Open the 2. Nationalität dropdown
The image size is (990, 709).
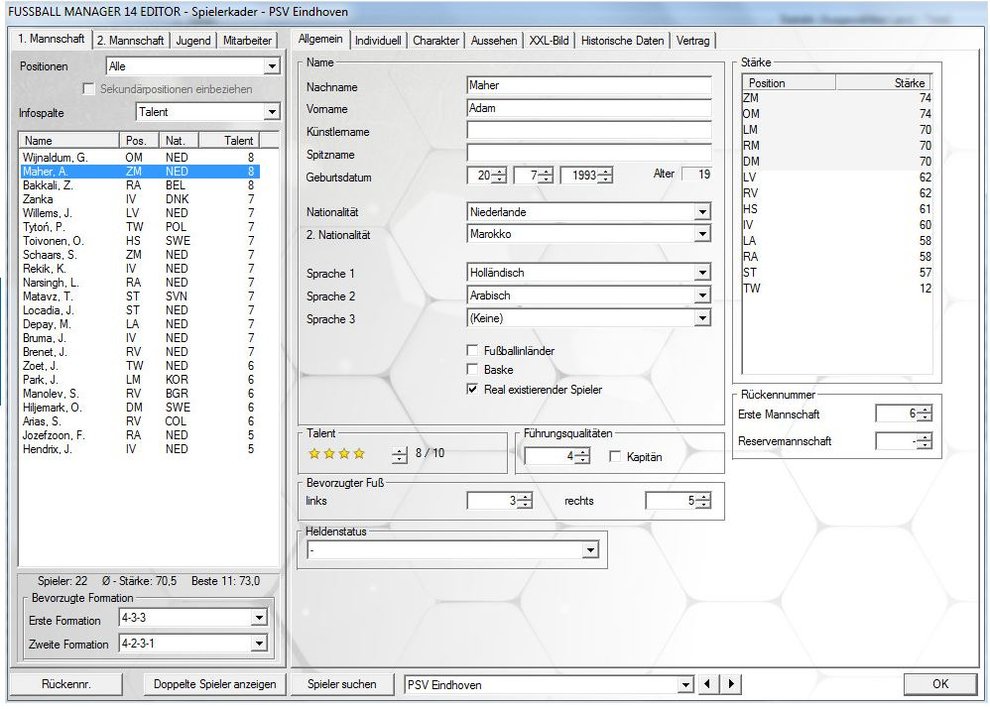tap(702, 234)
